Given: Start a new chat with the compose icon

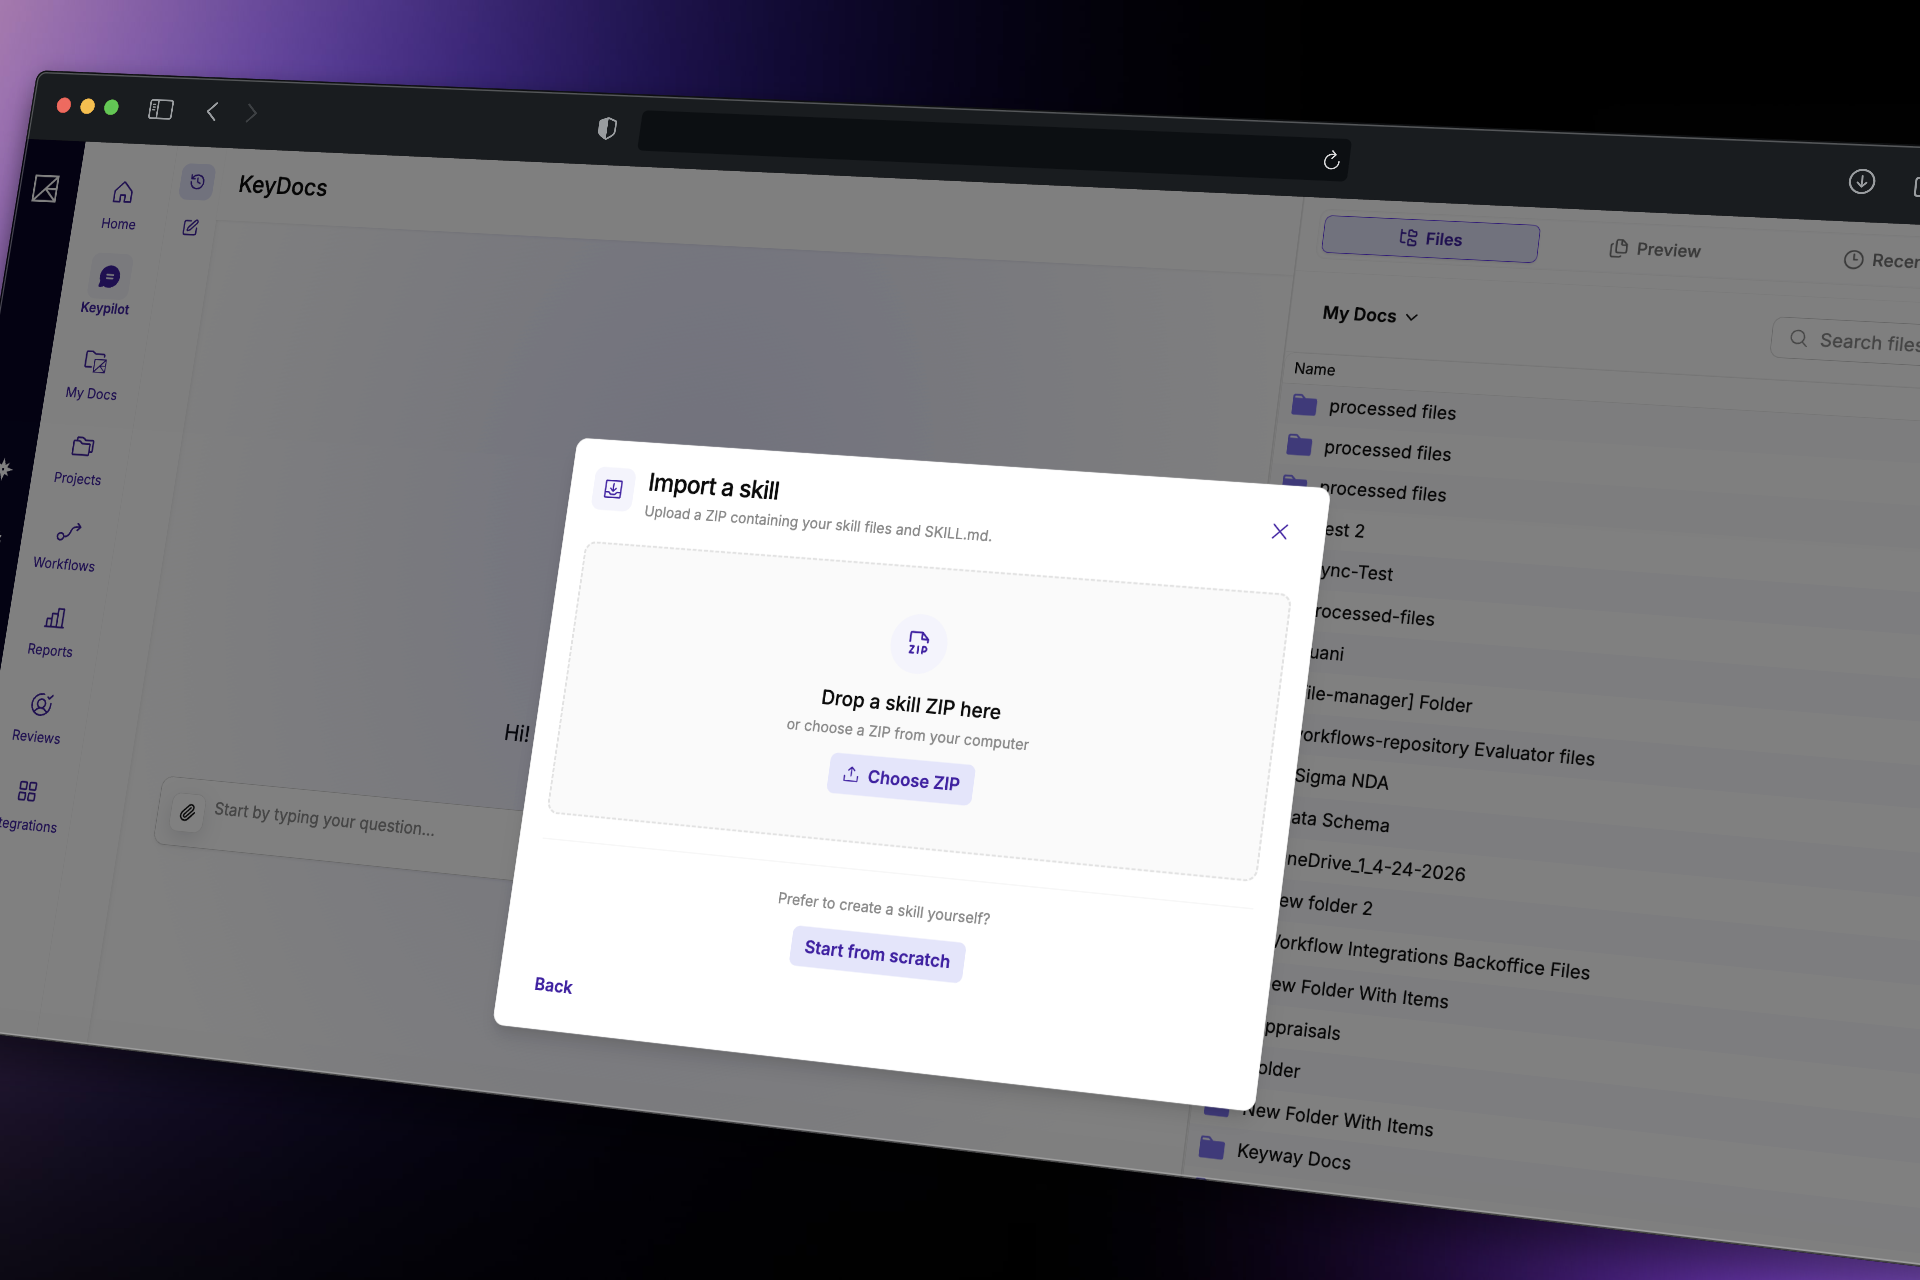Looking at the screenshot, I should tap(190, 227).
